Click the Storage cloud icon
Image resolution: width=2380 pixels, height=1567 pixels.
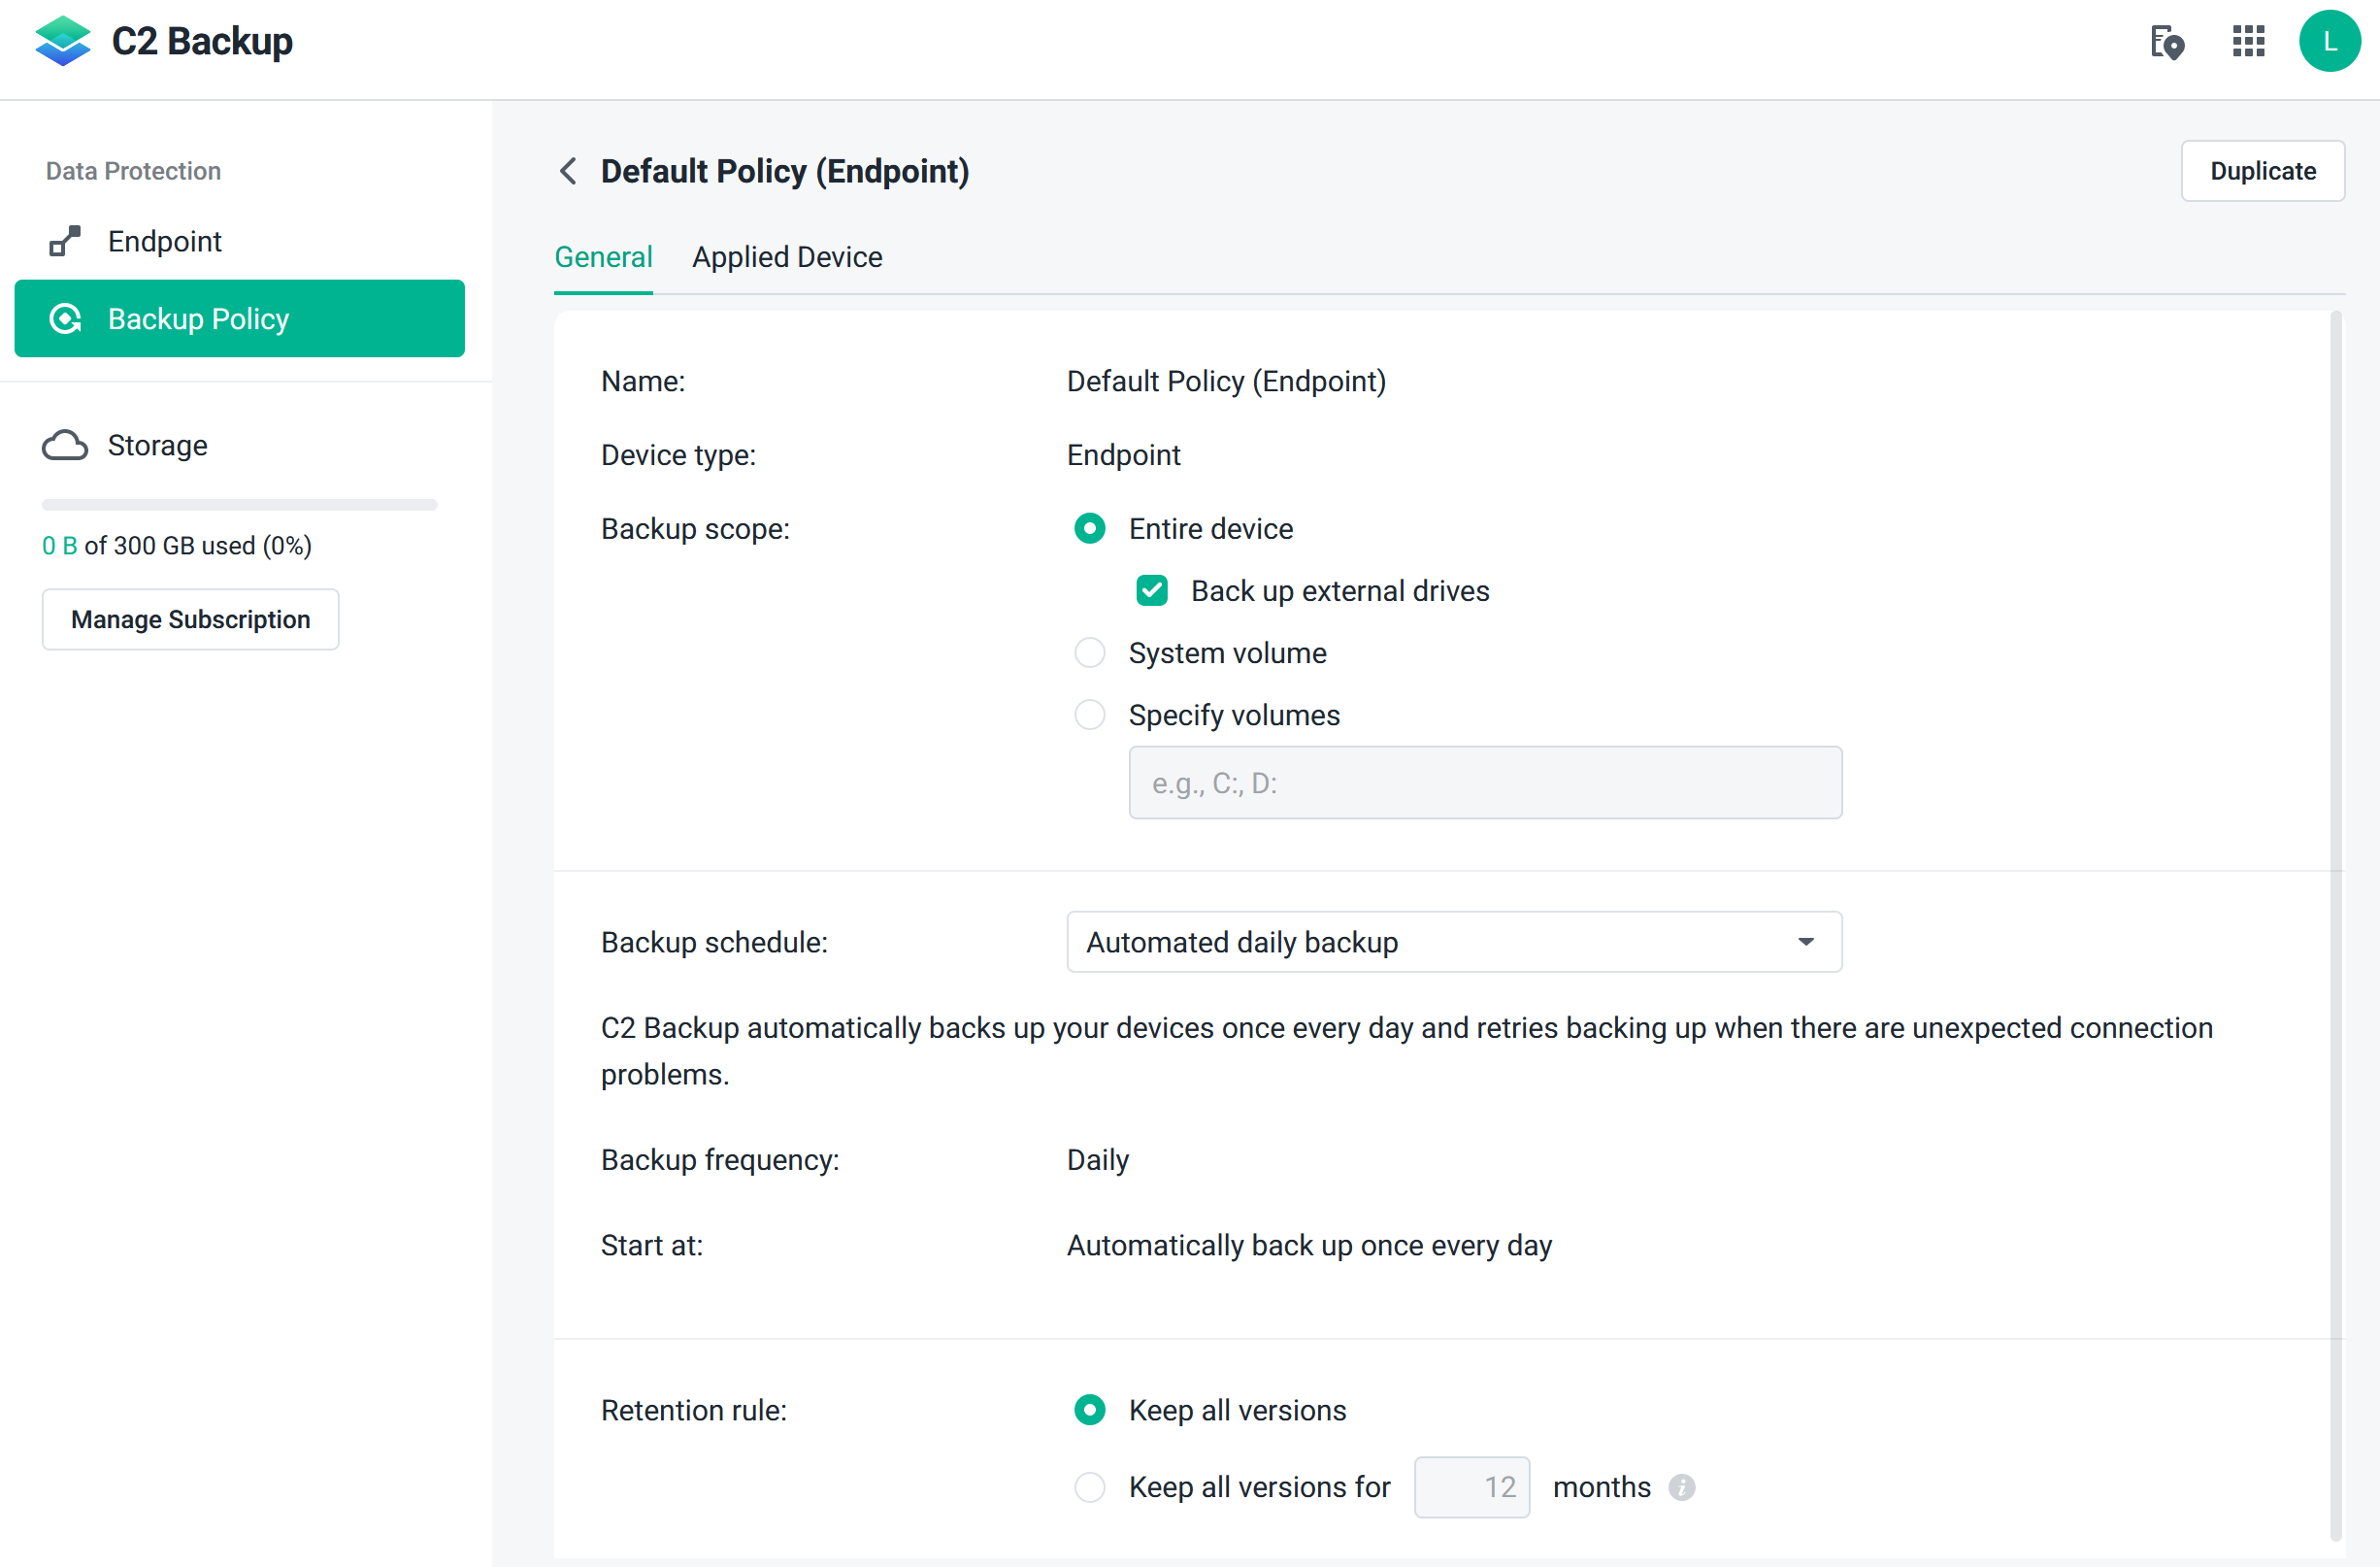tap(65, 445)
